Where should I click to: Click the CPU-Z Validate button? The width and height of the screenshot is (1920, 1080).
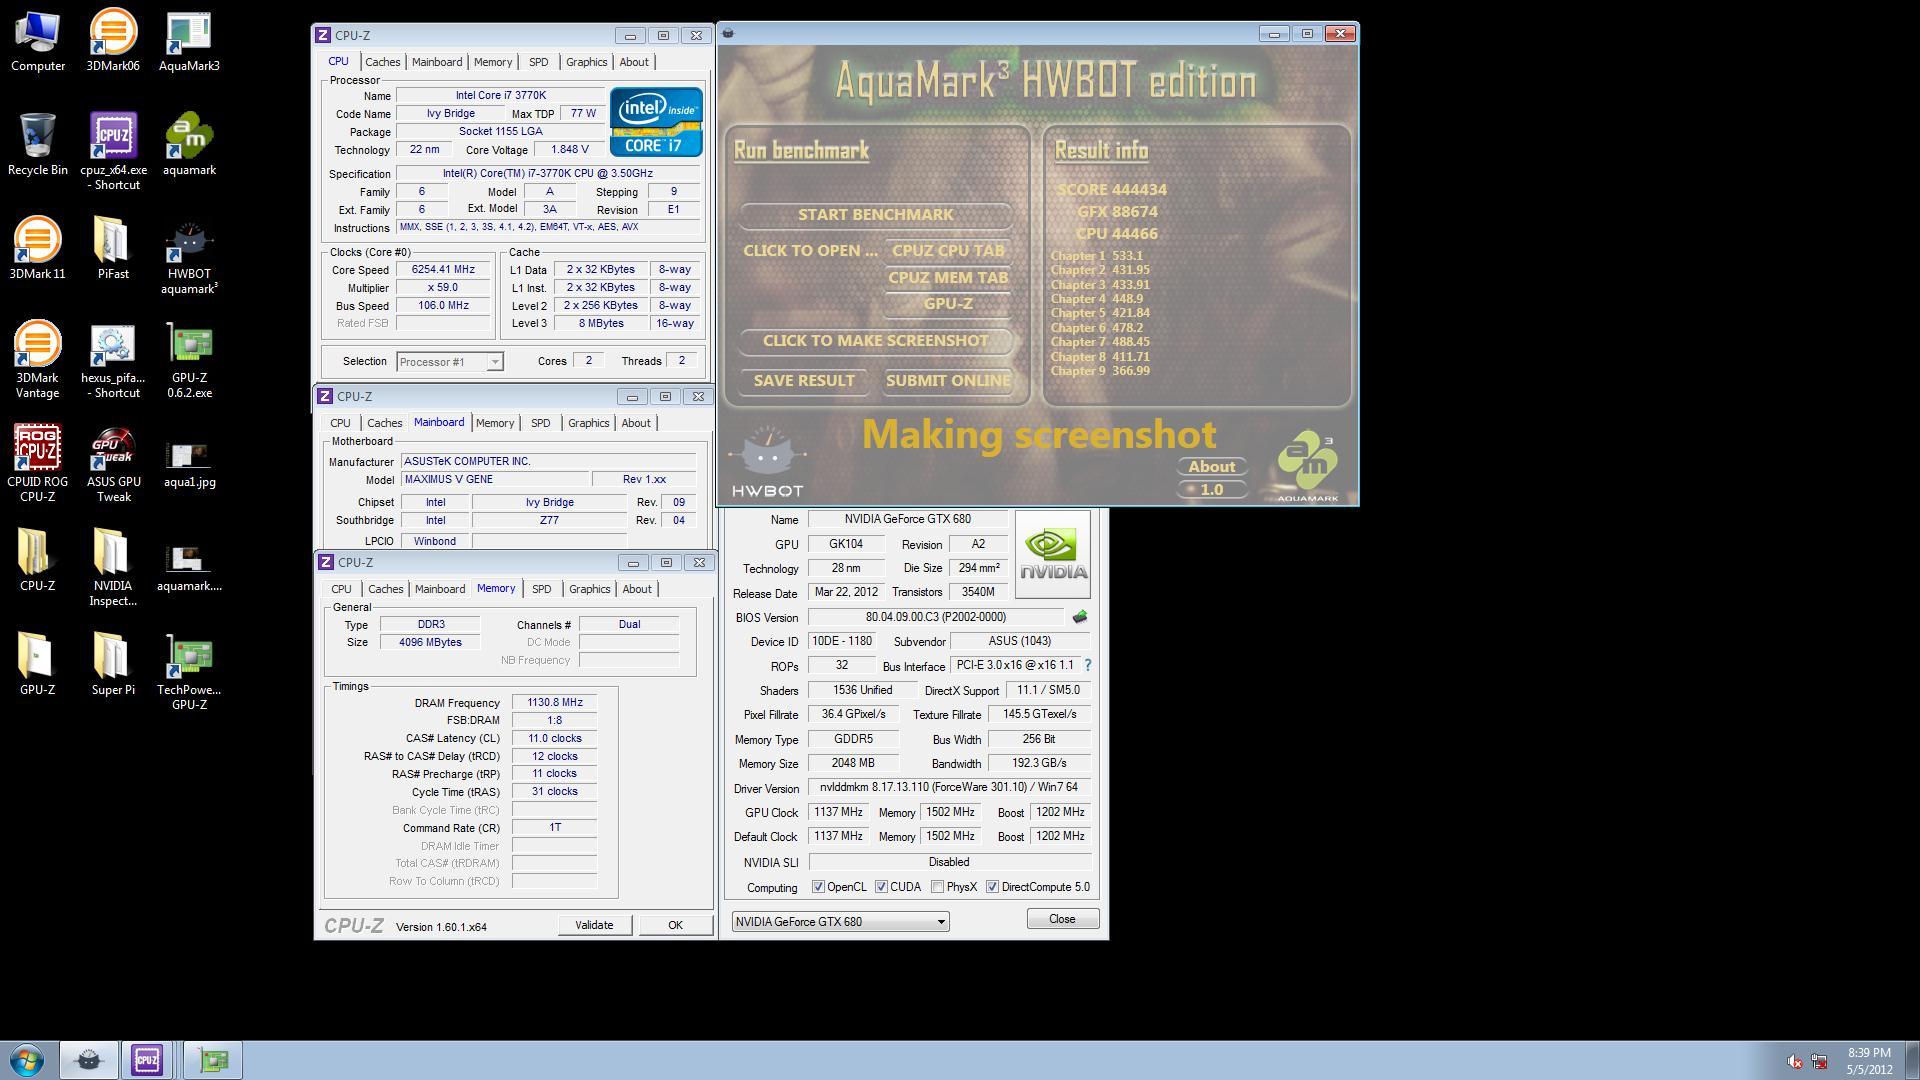pos(594,925)
